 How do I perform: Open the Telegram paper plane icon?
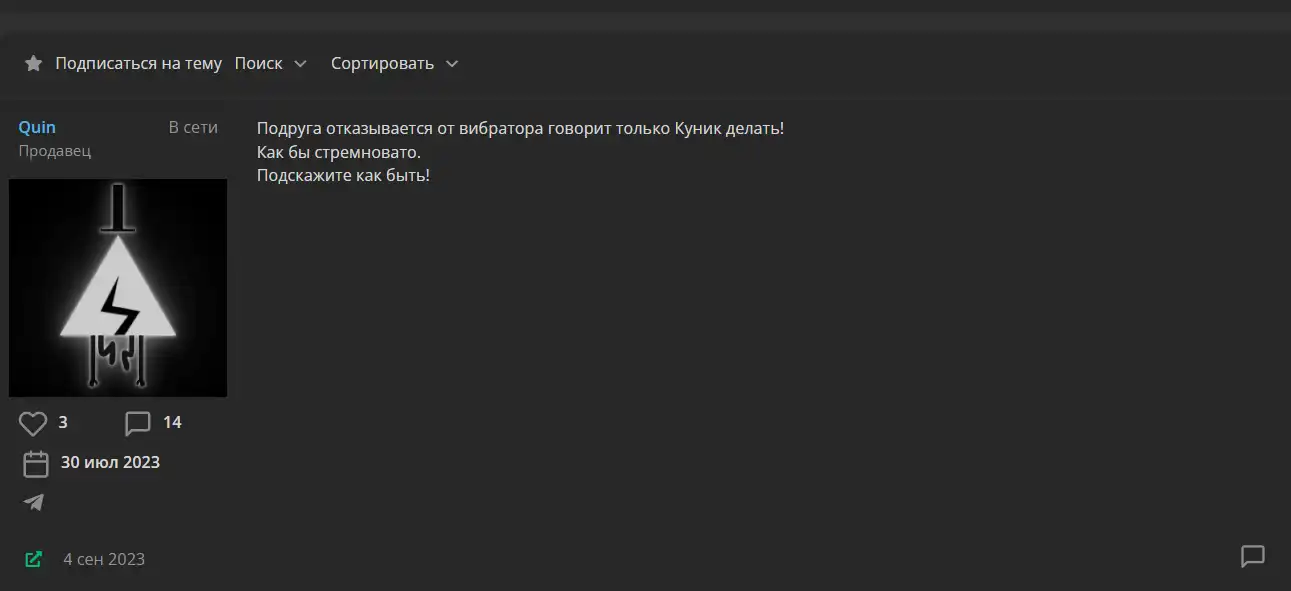tap(34, 502)
